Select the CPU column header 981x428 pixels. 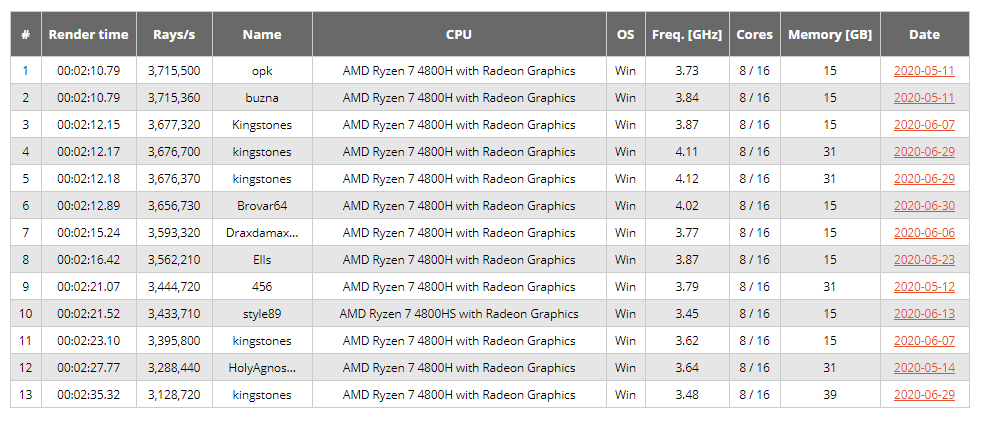(459, 34)
